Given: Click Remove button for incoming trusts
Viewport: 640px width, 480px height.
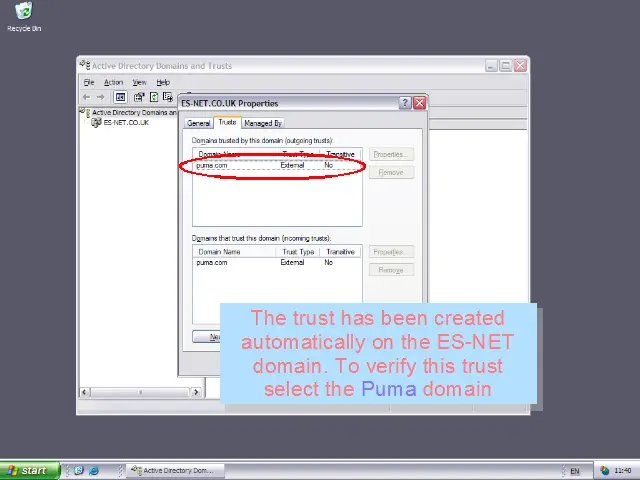Looking at the screenshot, I should click(x=391, y=270).
